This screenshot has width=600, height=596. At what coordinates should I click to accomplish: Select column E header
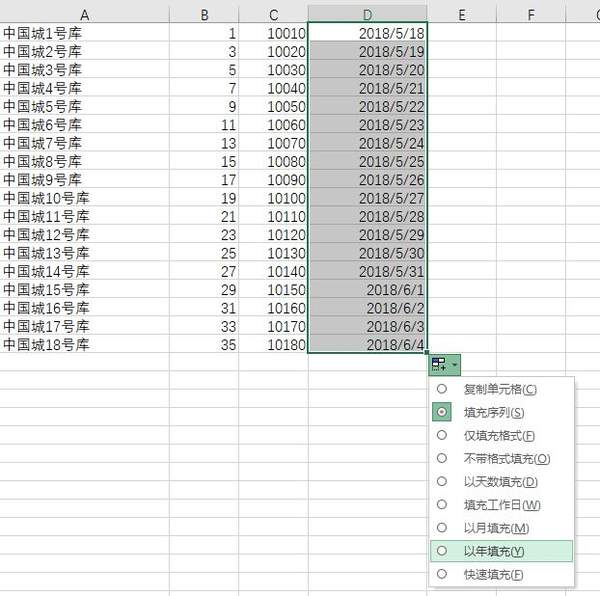click(x=462, y=15)
